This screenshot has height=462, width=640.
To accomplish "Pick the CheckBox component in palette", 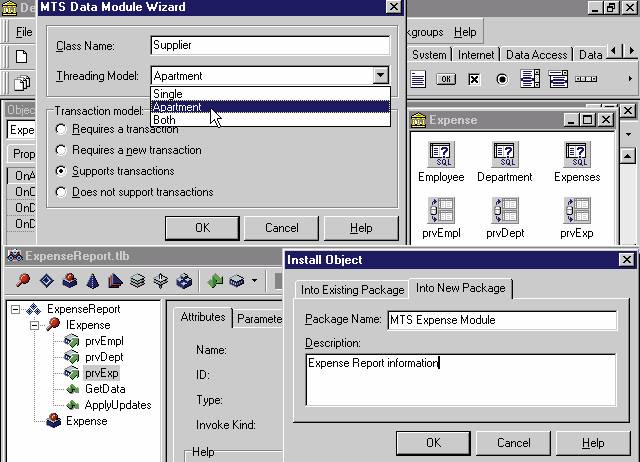I will tap(473, 79).
